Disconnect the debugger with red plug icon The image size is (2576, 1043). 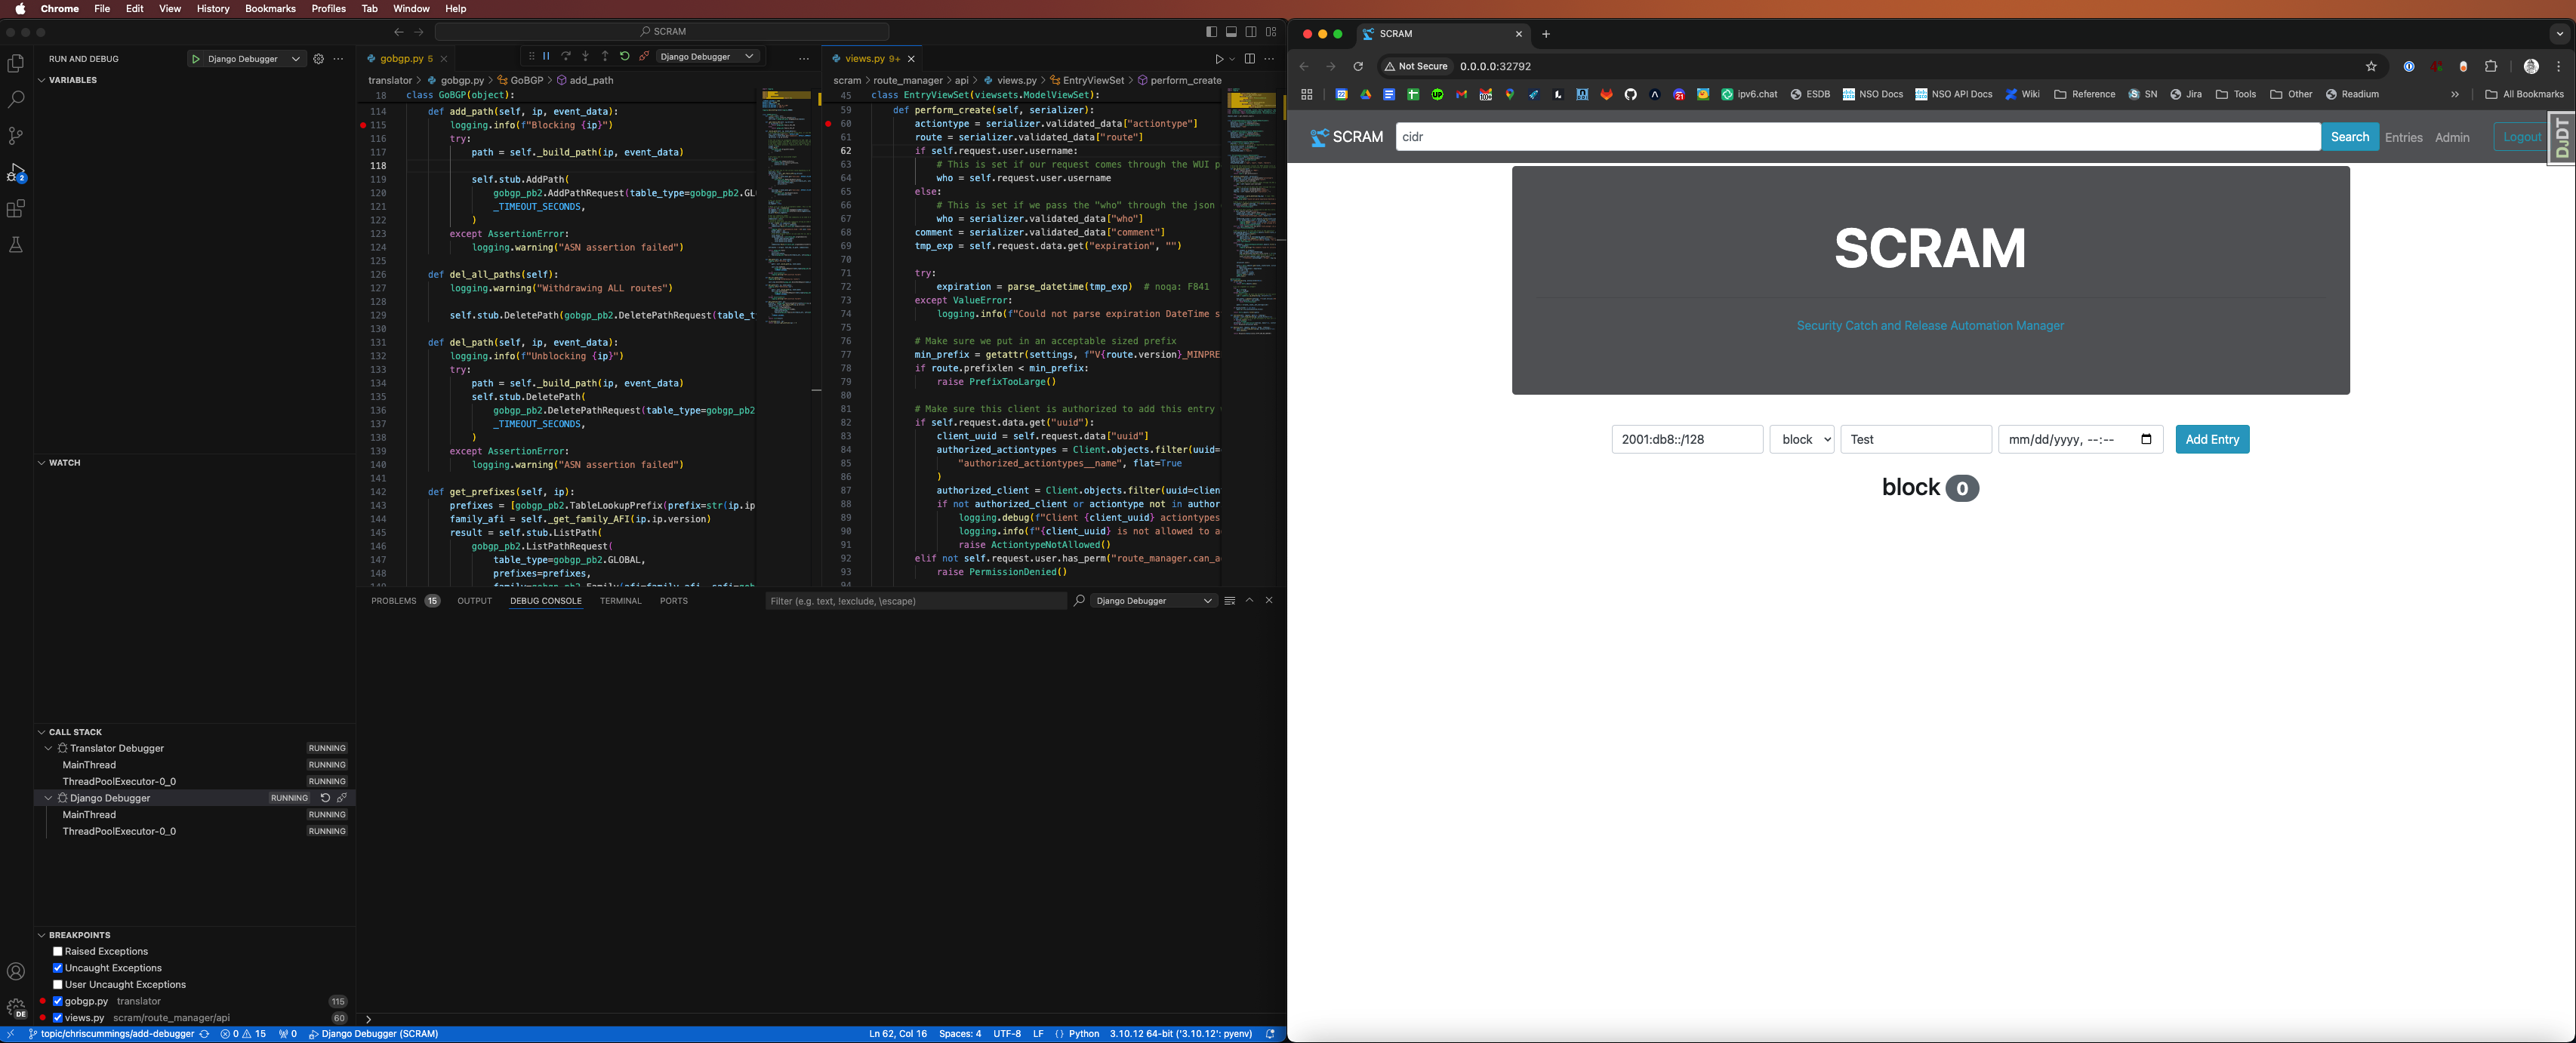tap(644, 56)
